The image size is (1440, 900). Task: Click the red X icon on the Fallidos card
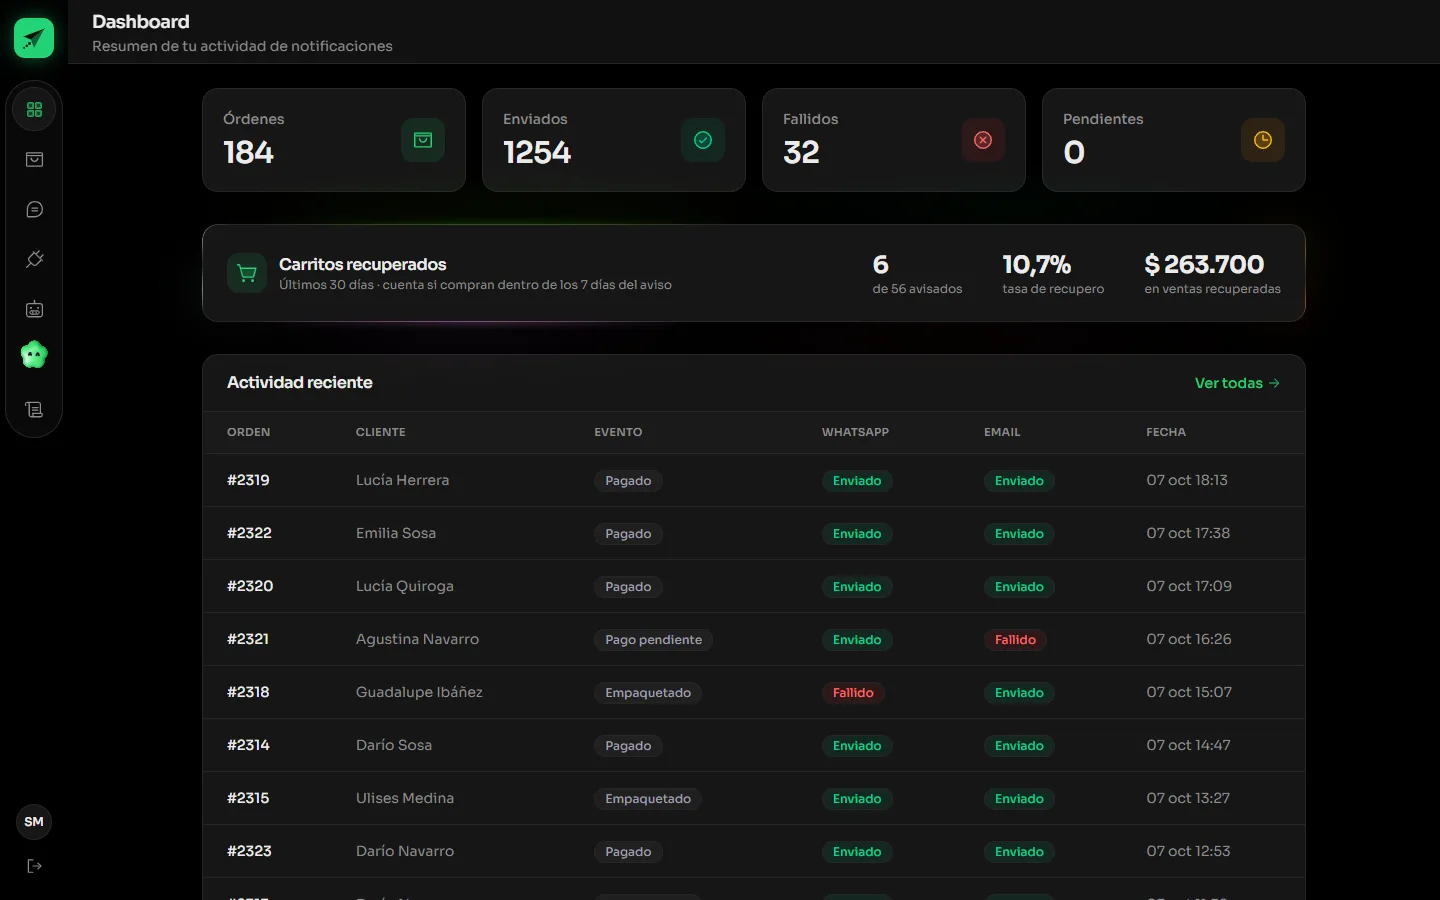pos(983,140)
